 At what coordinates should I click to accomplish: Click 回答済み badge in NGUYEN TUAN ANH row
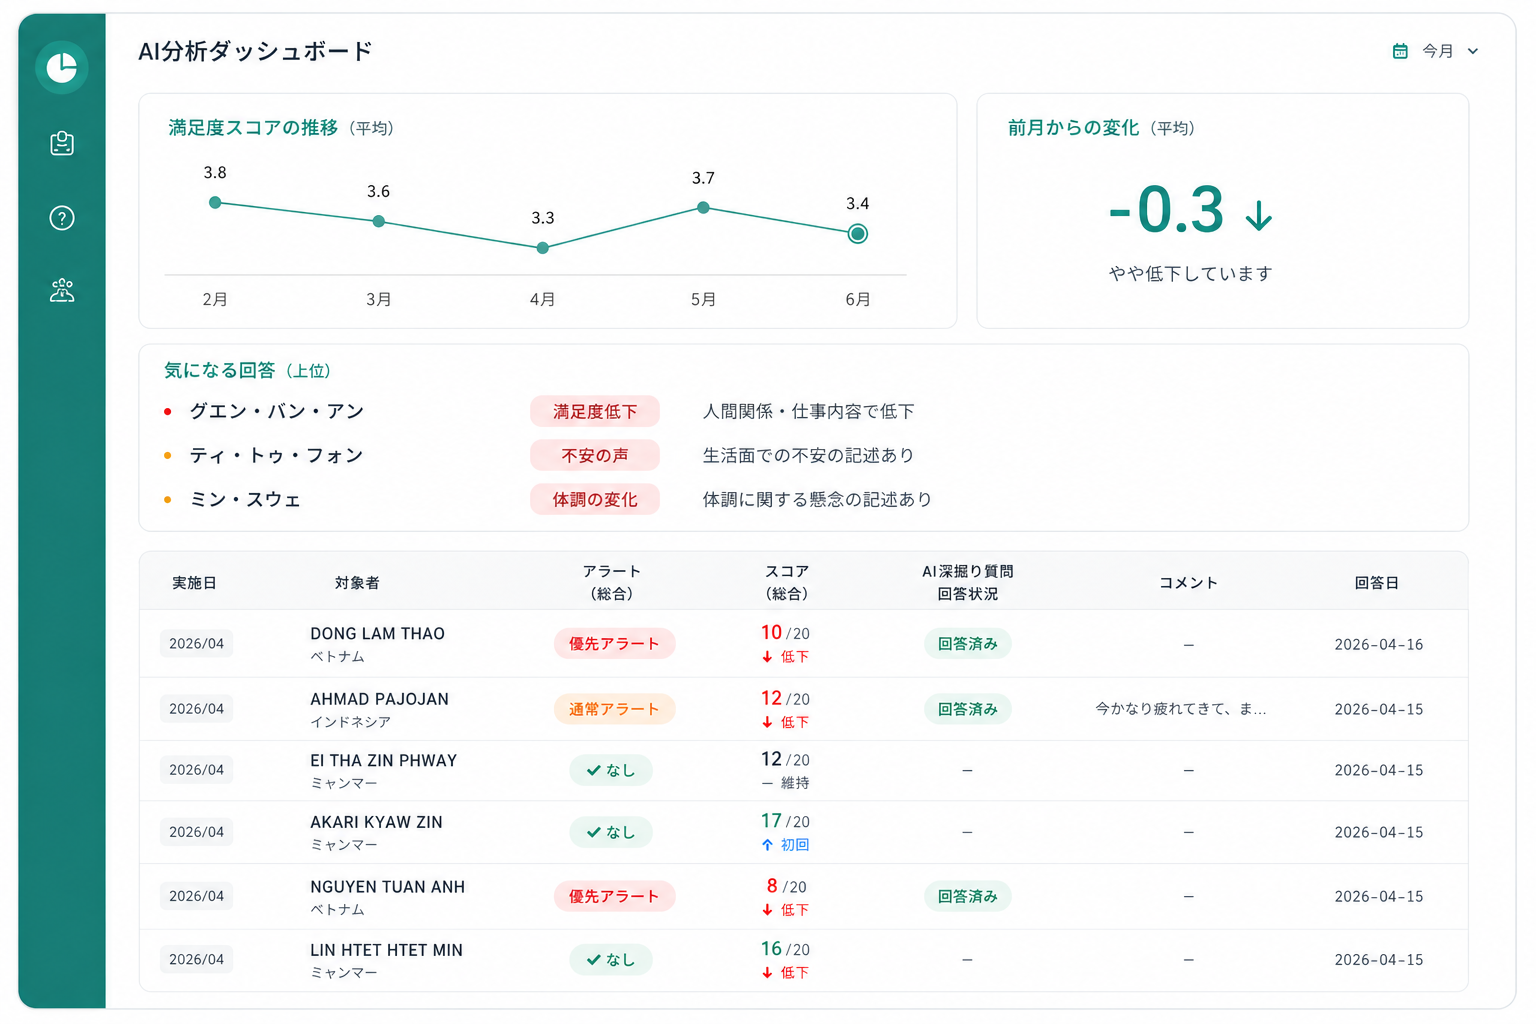(967, 896)
